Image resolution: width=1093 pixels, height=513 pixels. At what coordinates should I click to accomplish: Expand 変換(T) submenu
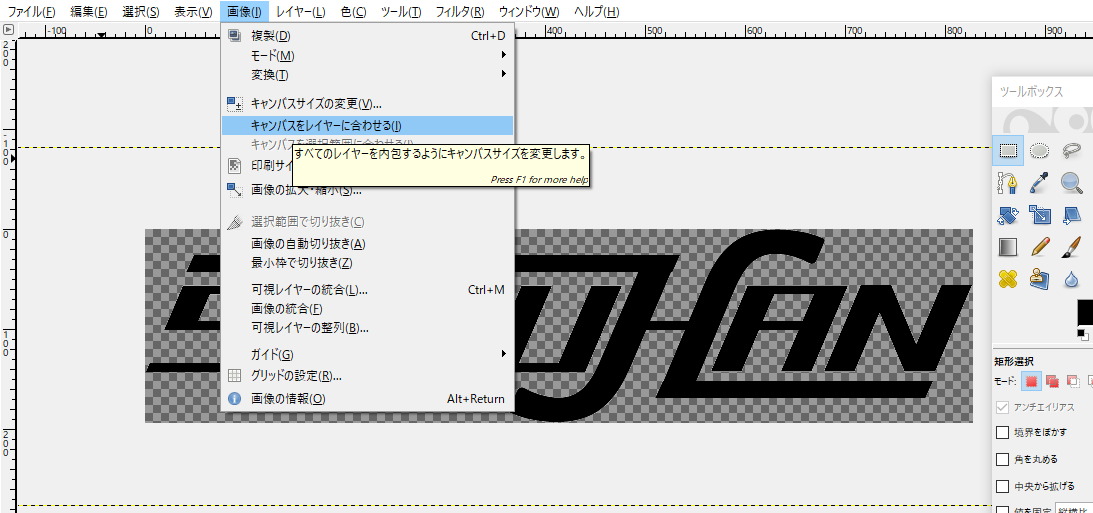click(367, 75)
